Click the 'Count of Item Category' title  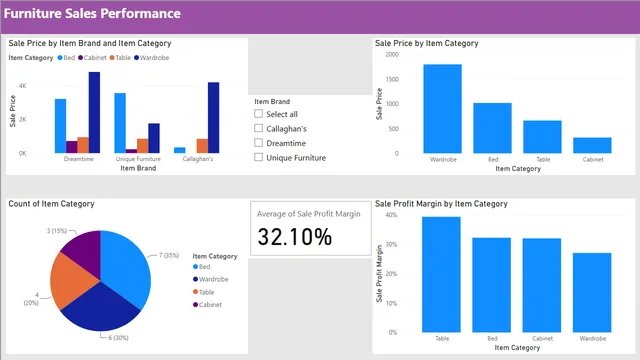coord(51,204)
